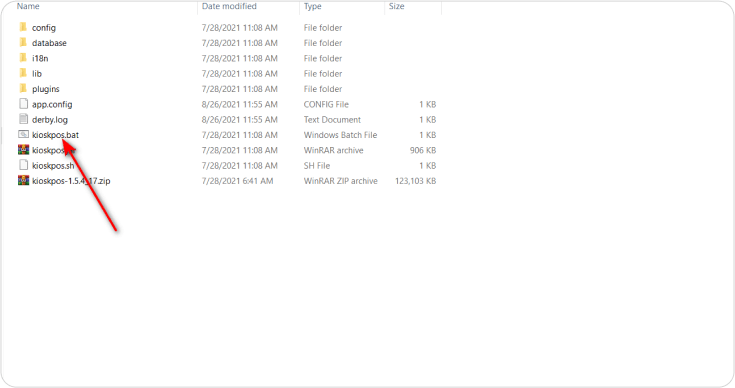Click the modified date of kioskpos.sh
735x388 pixels.
pyautogui.click(x=240, y=166)
